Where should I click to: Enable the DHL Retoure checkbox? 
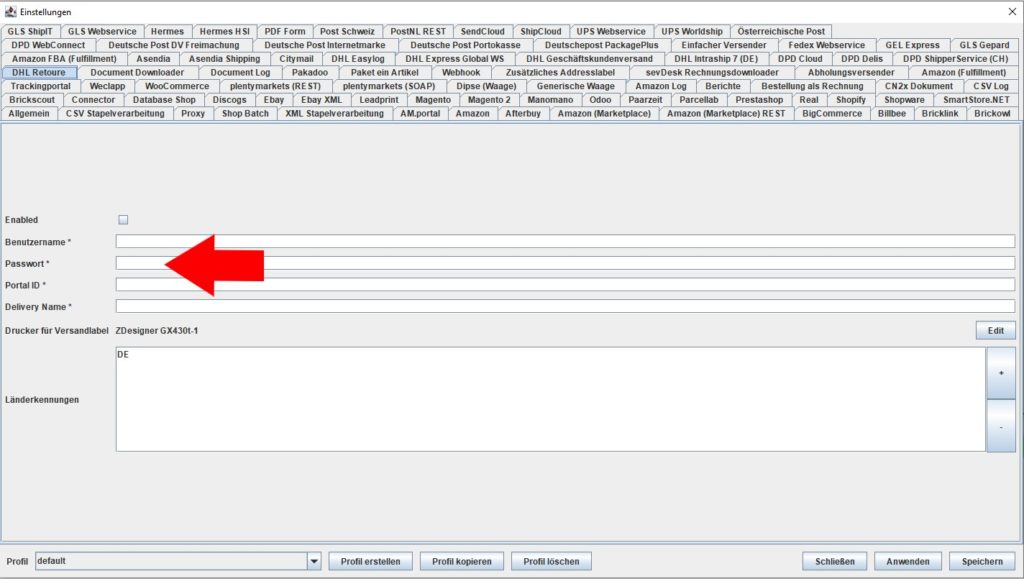tap(123, 220)
